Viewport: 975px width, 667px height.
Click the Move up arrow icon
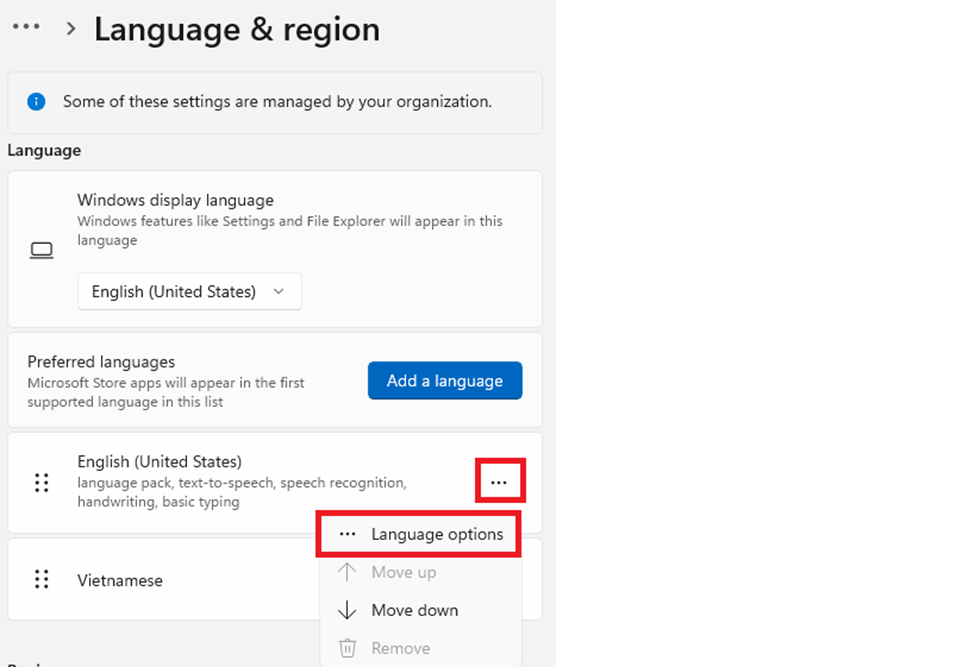click(x=347, y=572)
